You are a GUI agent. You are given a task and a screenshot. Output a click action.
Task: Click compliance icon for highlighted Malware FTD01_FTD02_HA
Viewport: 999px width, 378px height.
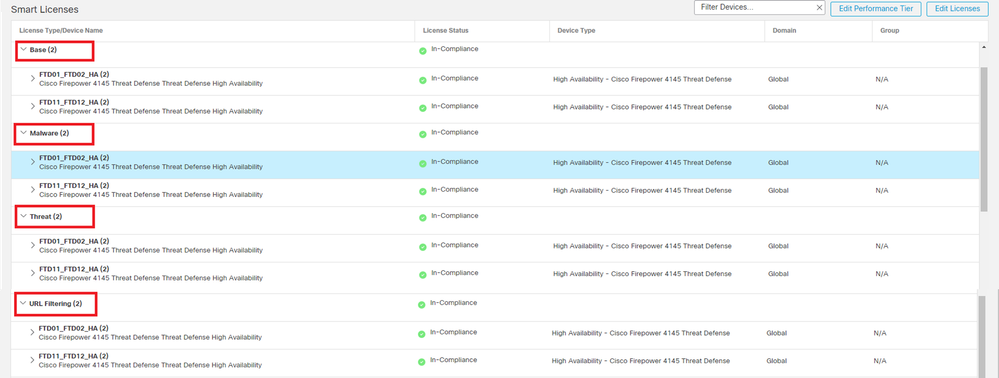pyautogui.click(x=422, y=164)
